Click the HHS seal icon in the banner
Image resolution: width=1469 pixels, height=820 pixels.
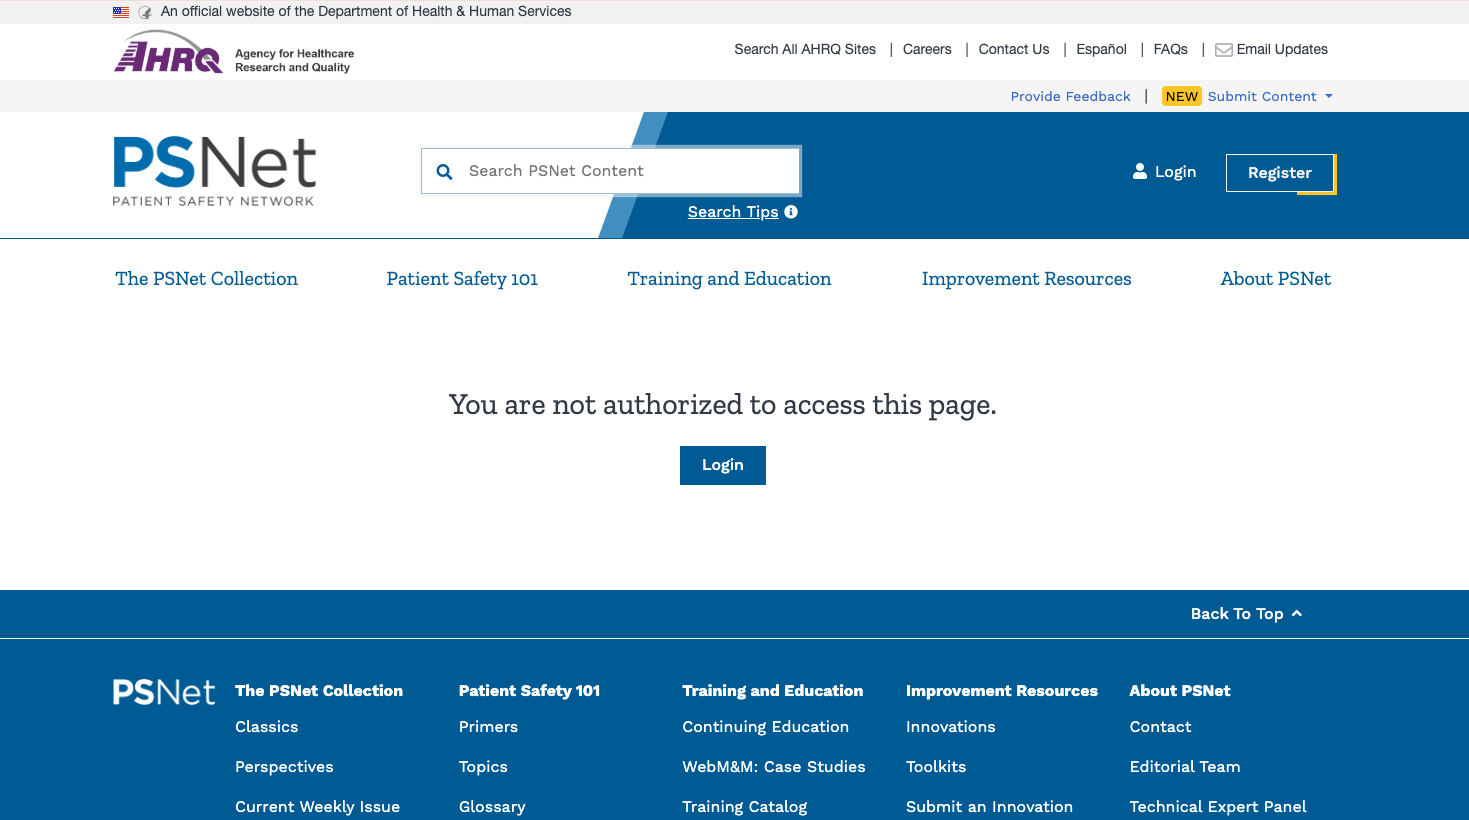coord(146,11)
